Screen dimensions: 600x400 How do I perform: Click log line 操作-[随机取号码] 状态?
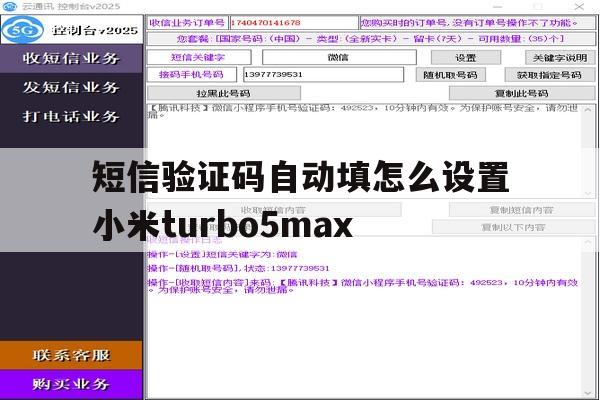[x=238, y=268]
